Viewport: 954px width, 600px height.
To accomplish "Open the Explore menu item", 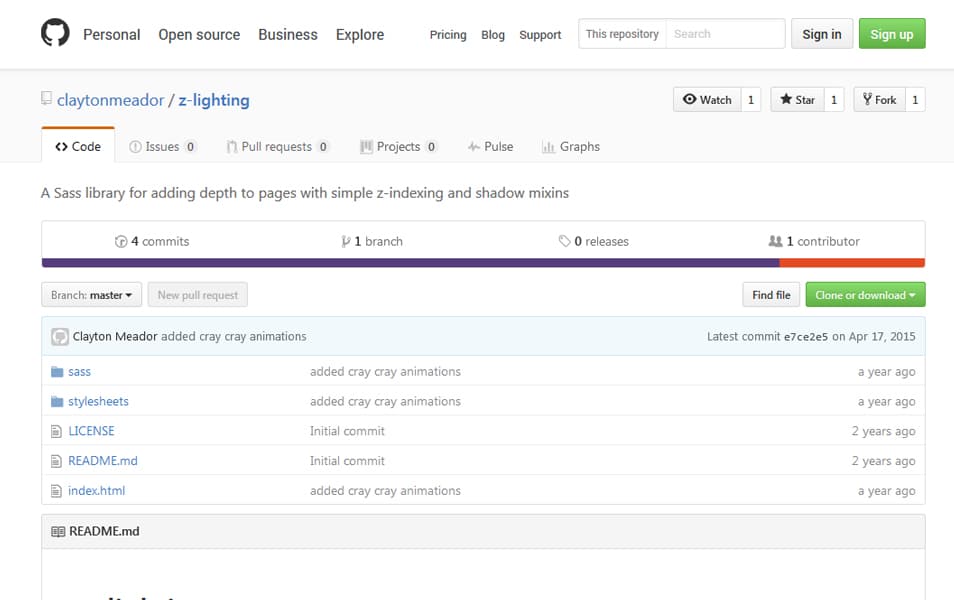I will pyautogui.click(x=360, y=35).
